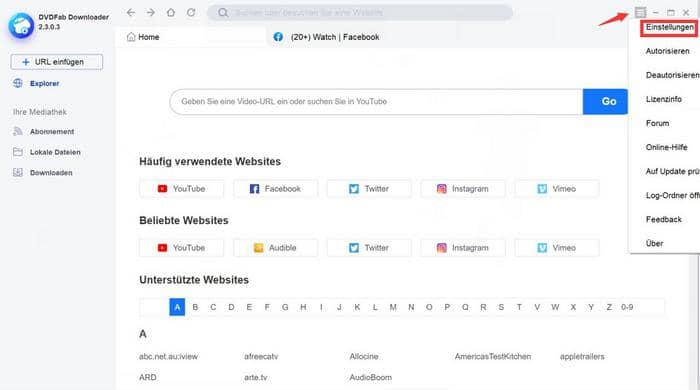Click the Downloaden sidebar icon
This screenshot has width=700, height=390.
click(x=18, y=172)
